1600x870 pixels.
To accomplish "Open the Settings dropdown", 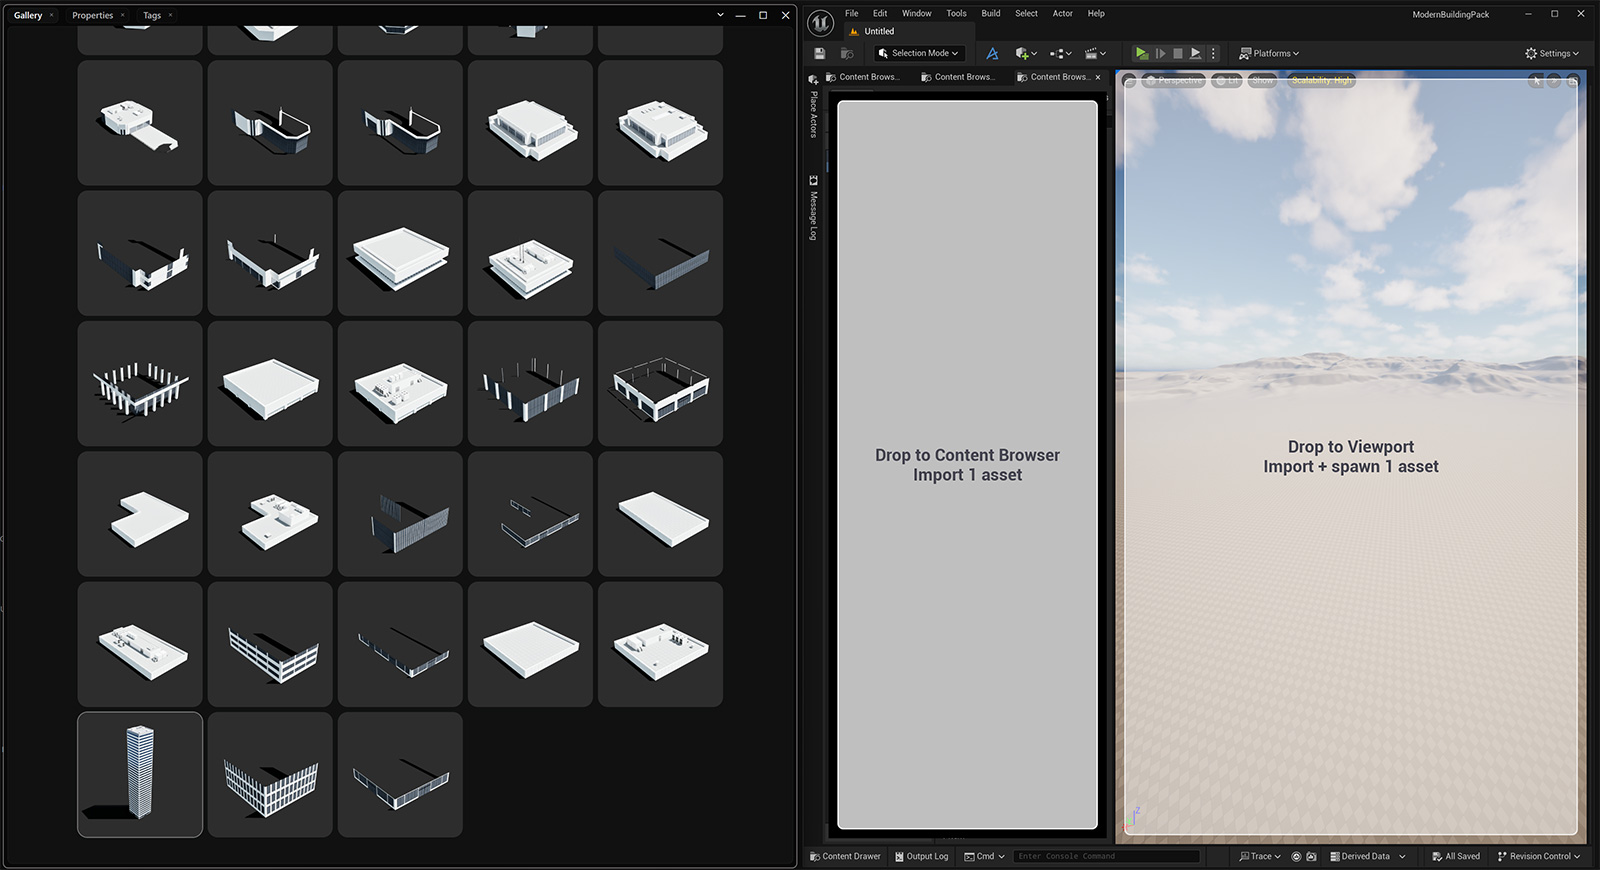I will coord(1552,53).
